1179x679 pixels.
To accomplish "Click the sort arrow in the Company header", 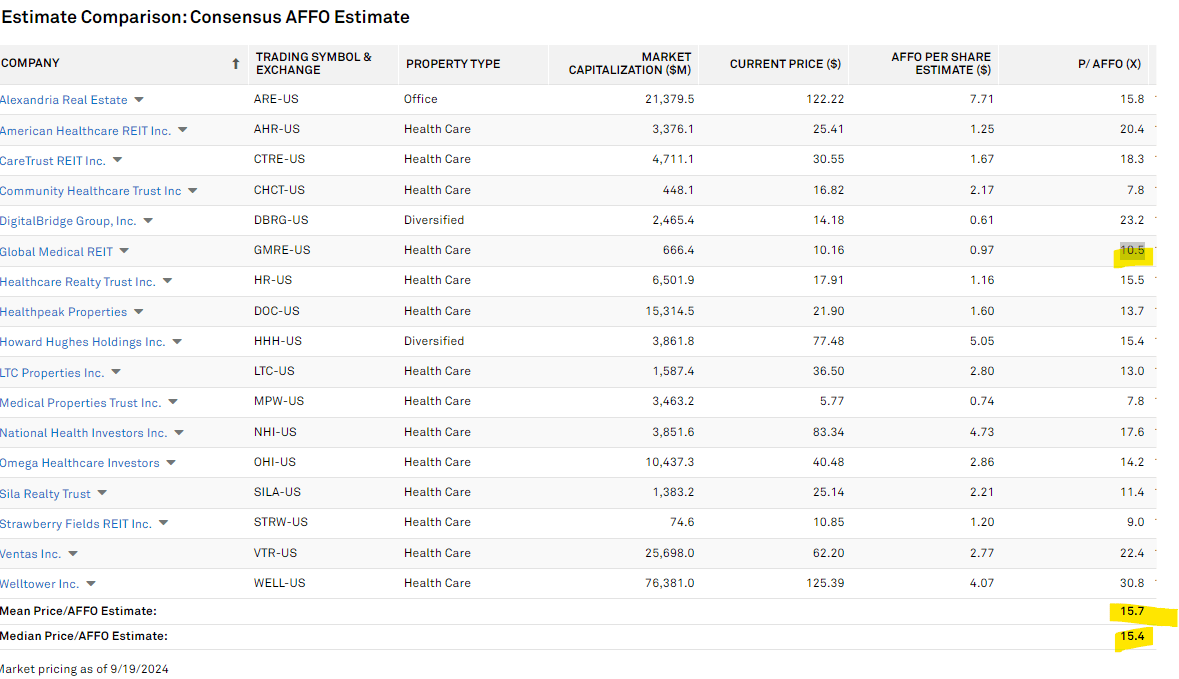I will [236, 64].
